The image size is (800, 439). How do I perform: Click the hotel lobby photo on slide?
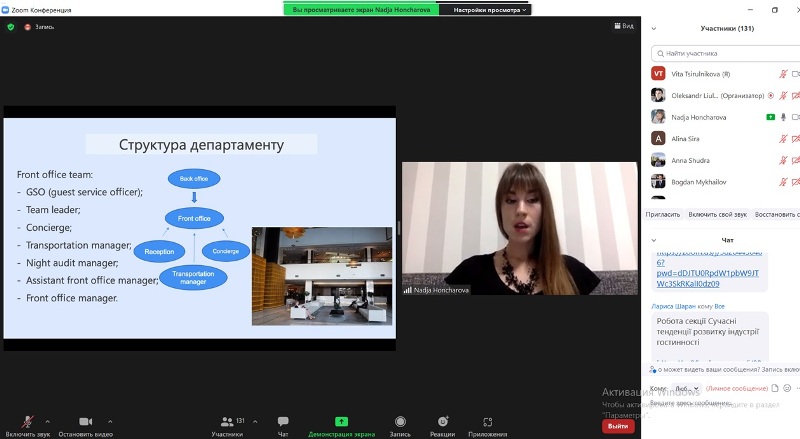pyautogui.click(x=322, y=276)
